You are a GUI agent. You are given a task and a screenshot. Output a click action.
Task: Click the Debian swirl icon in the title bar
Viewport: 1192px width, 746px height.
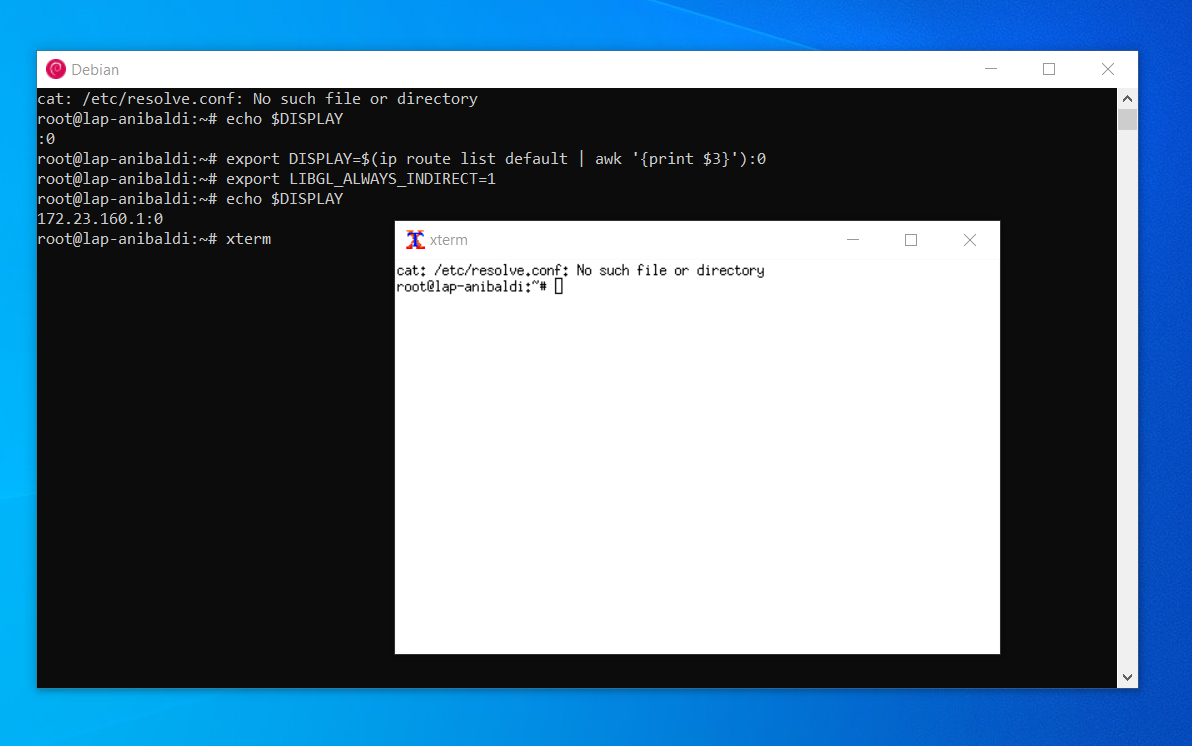pos(55,69)
